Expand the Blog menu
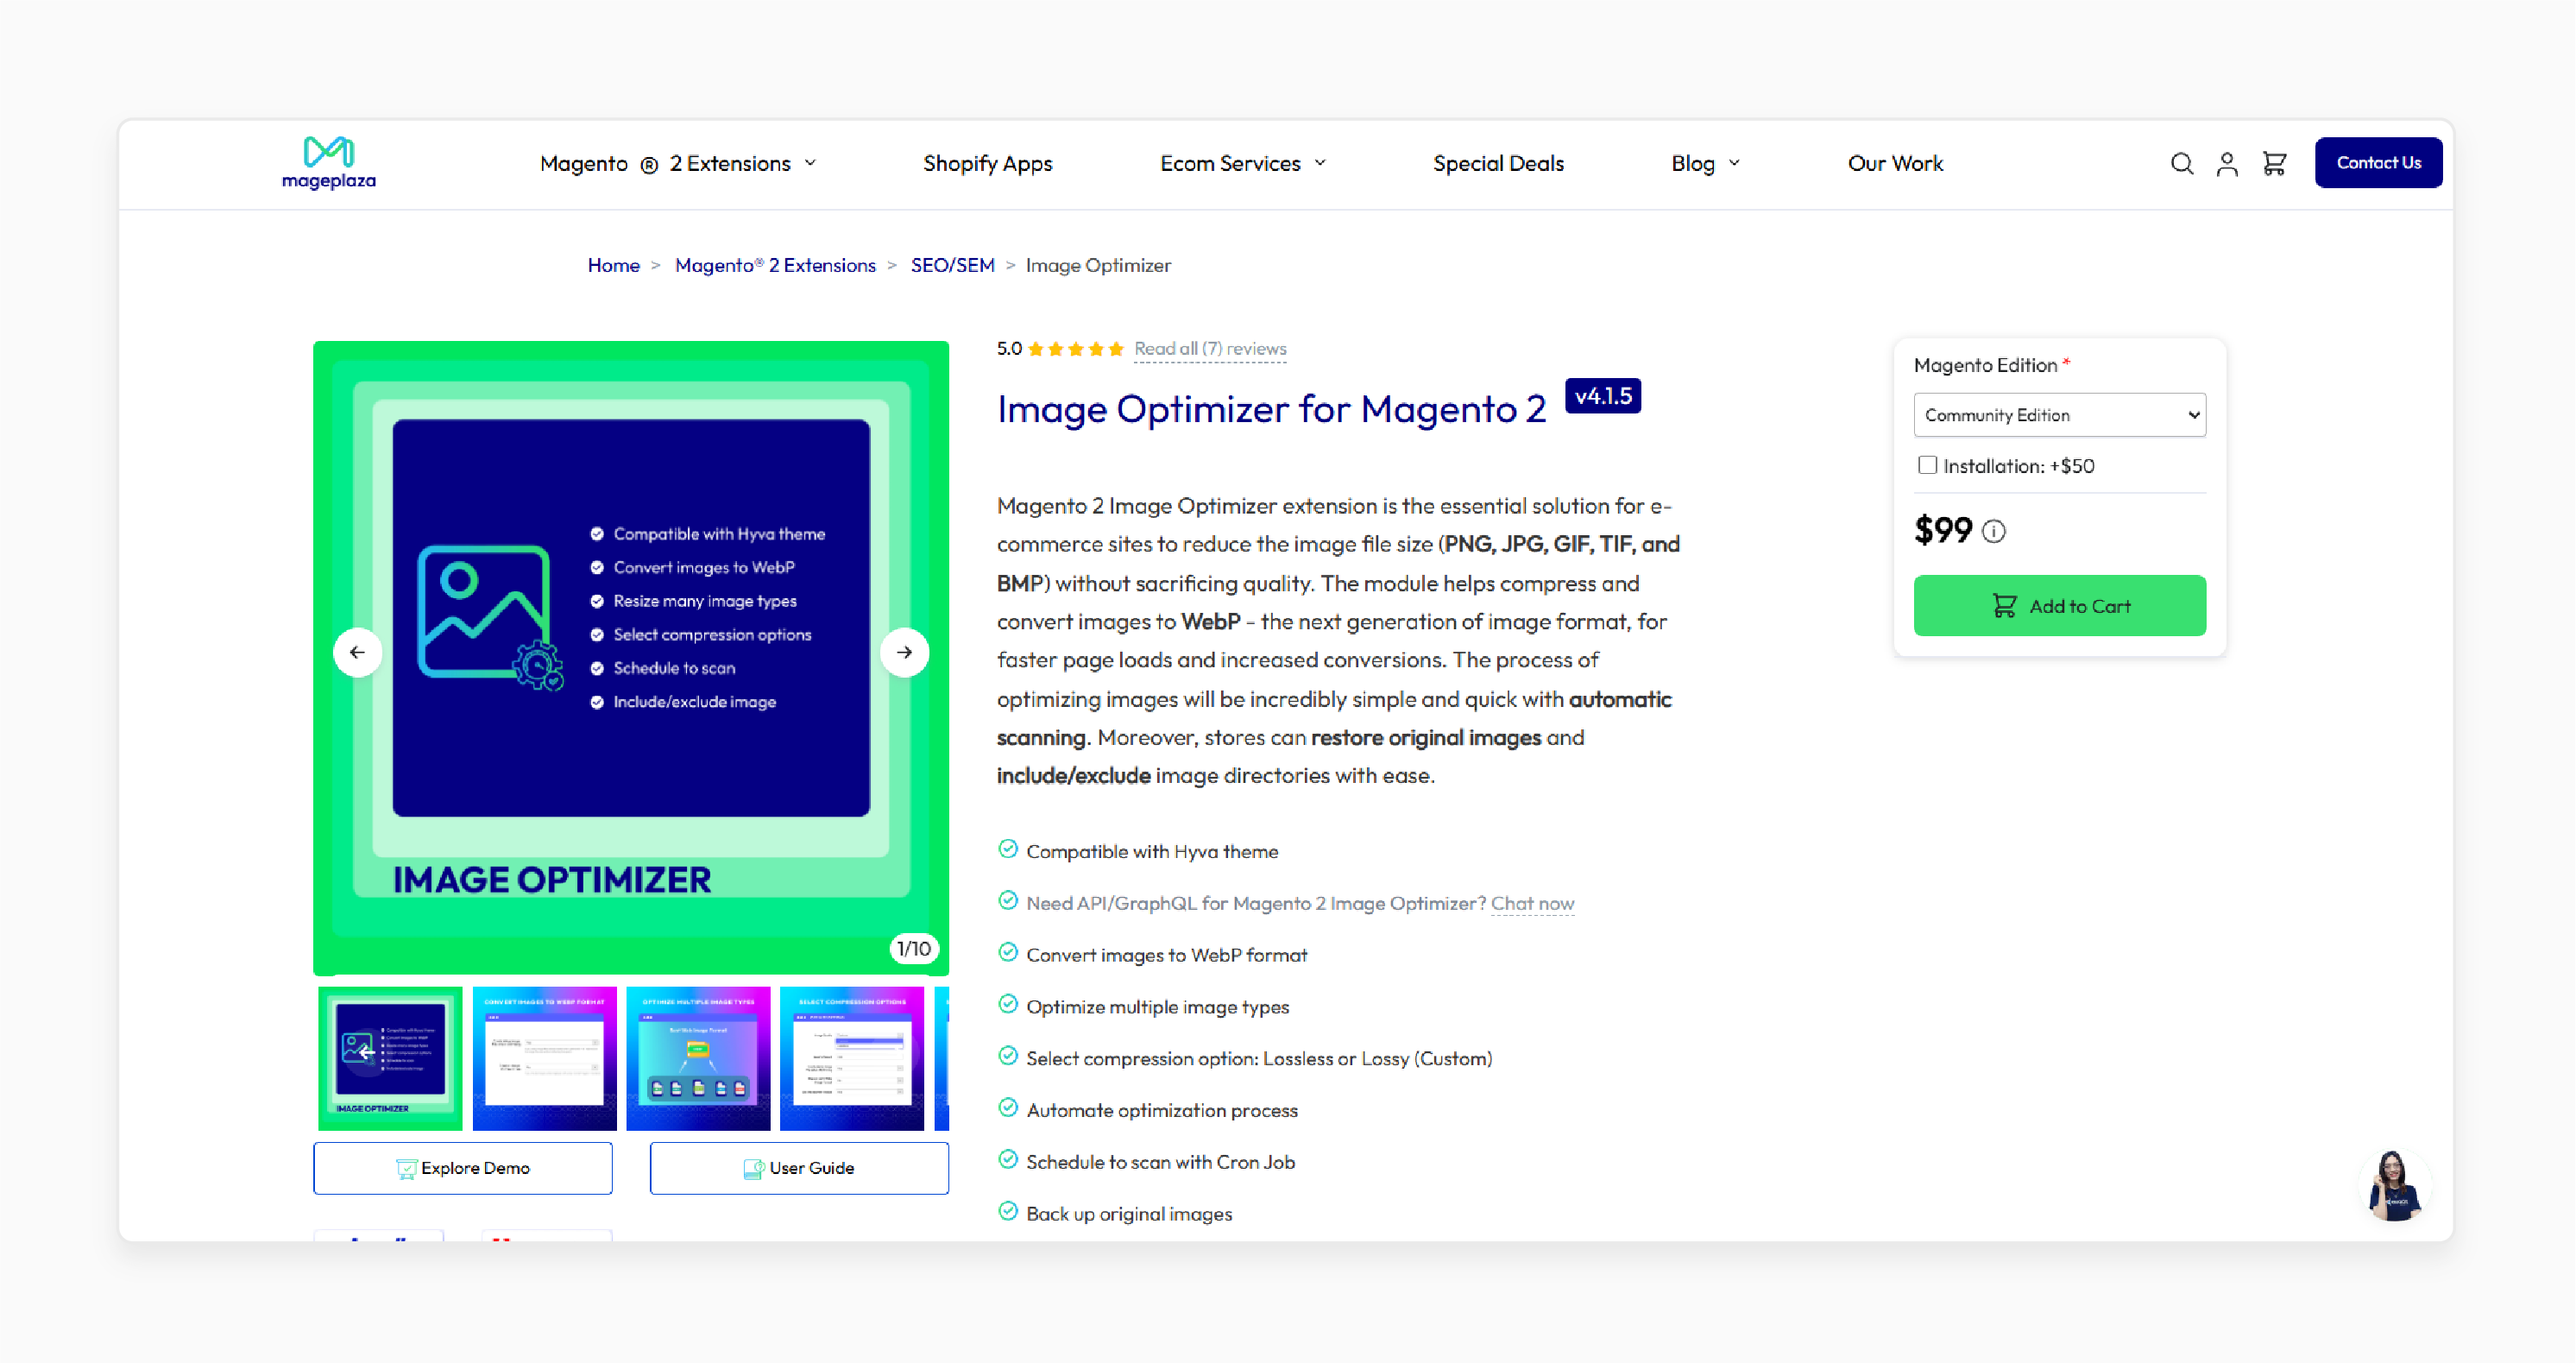 1706,163
